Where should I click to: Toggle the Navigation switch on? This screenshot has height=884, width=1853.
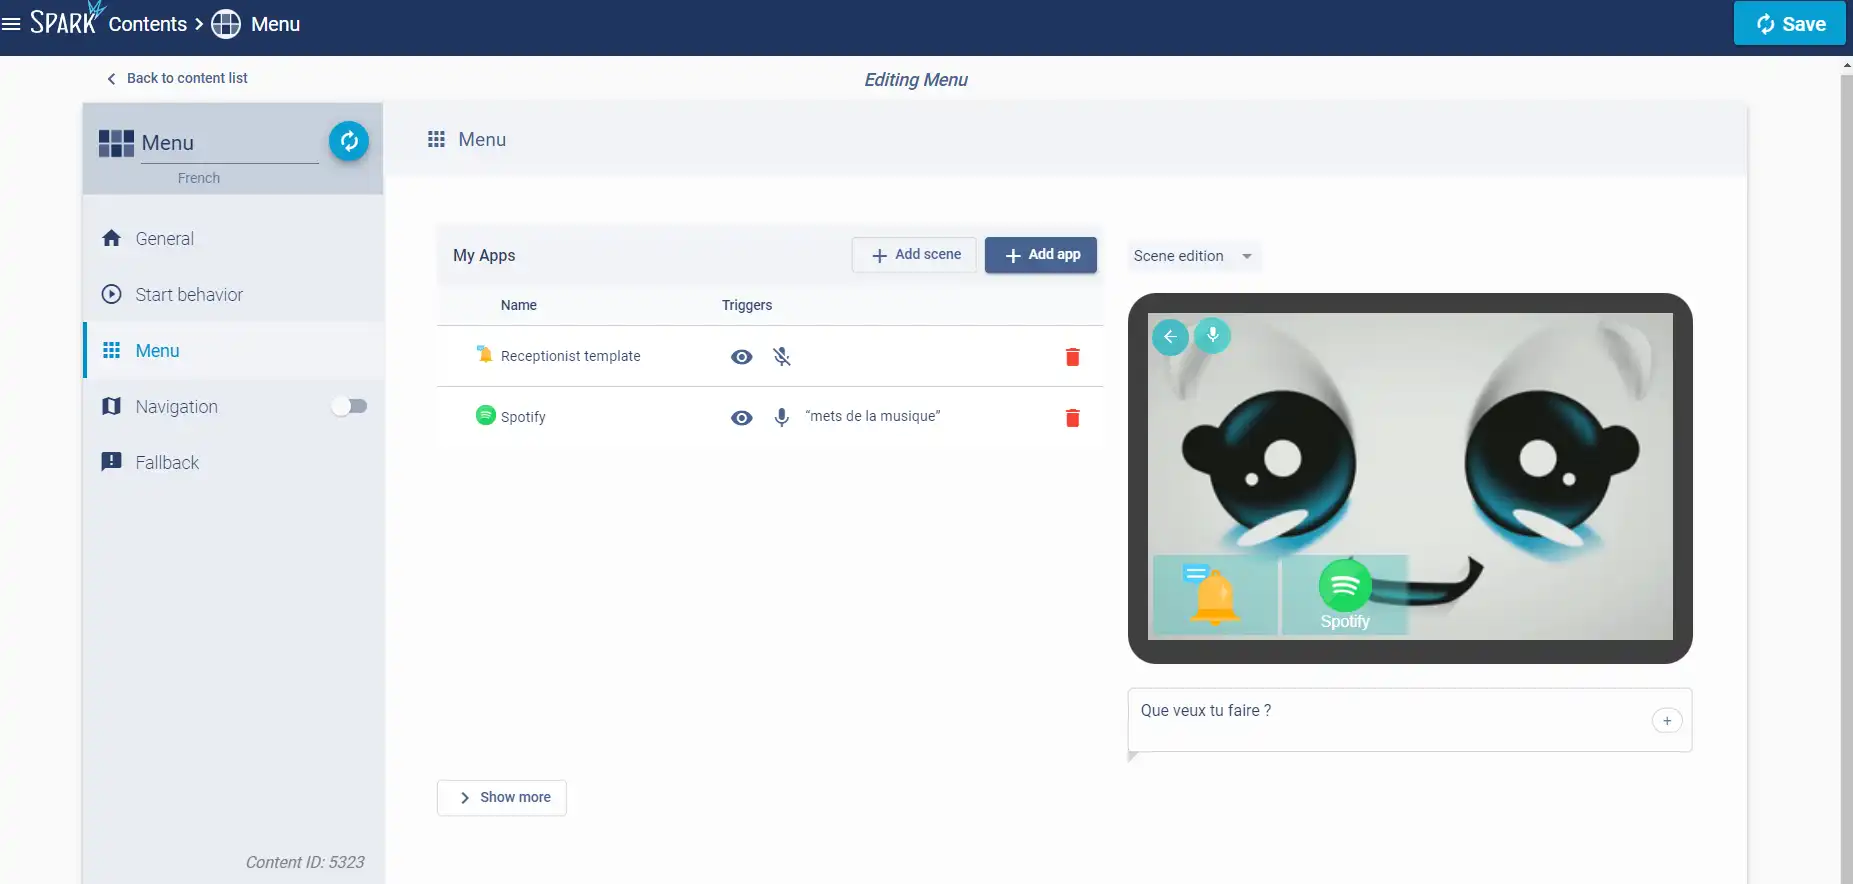click(x=350, y=406)
